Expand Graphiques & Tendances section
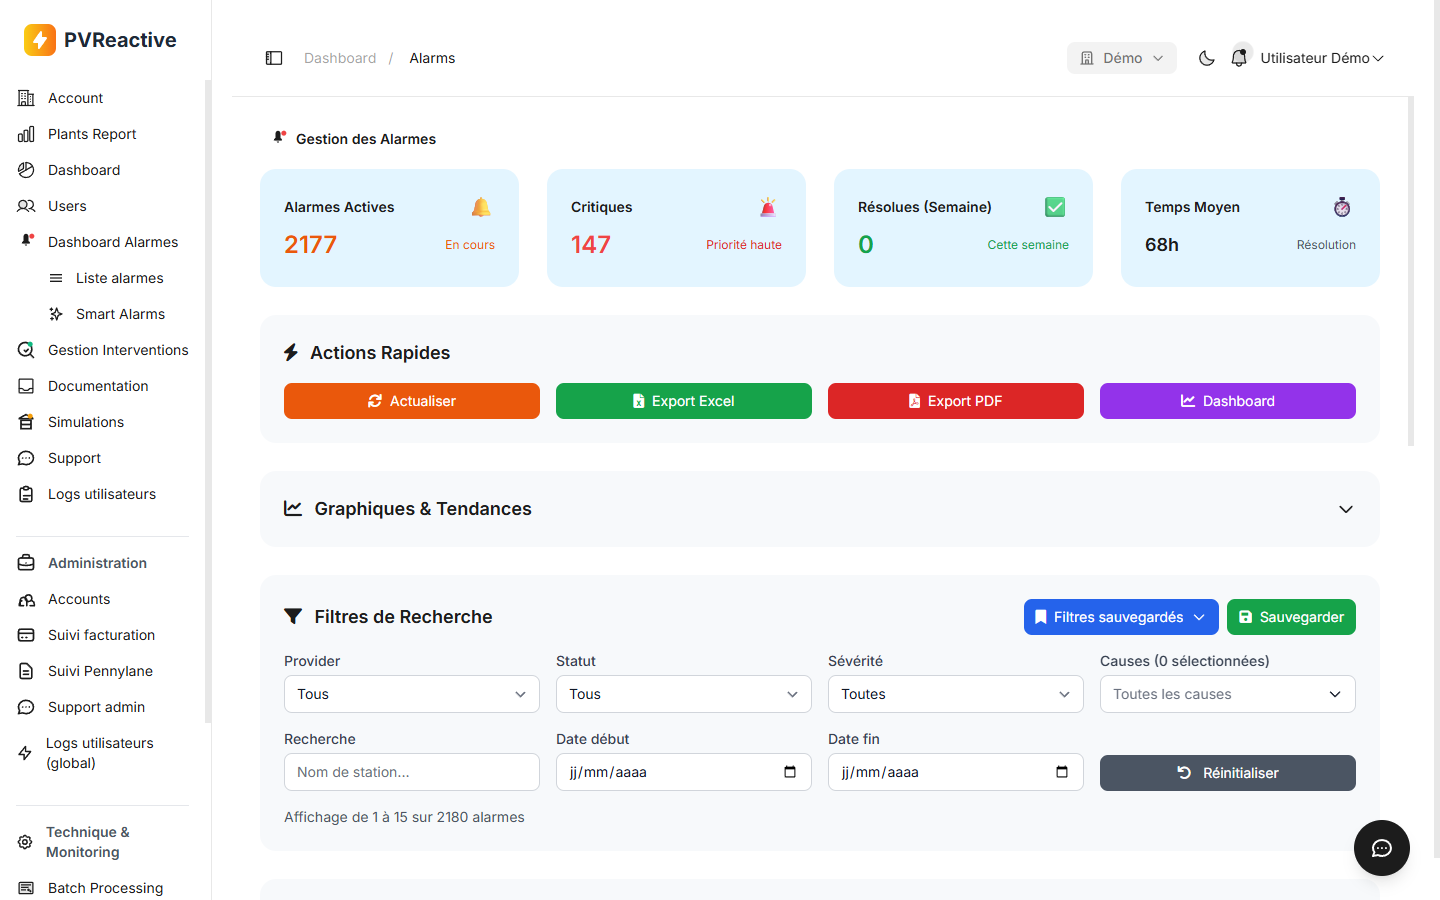1440x900 pixels. (1346, 509)
